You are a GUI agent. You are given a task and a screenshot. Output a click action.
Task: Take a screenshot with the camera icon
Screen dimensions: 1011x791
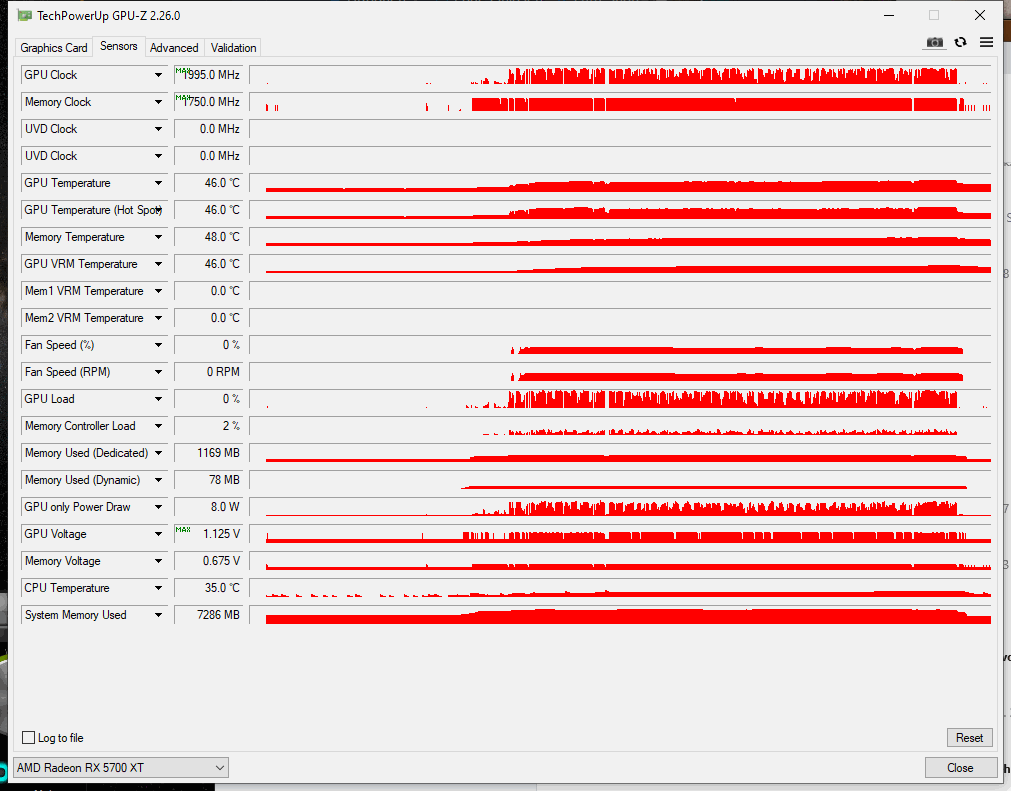934,43
